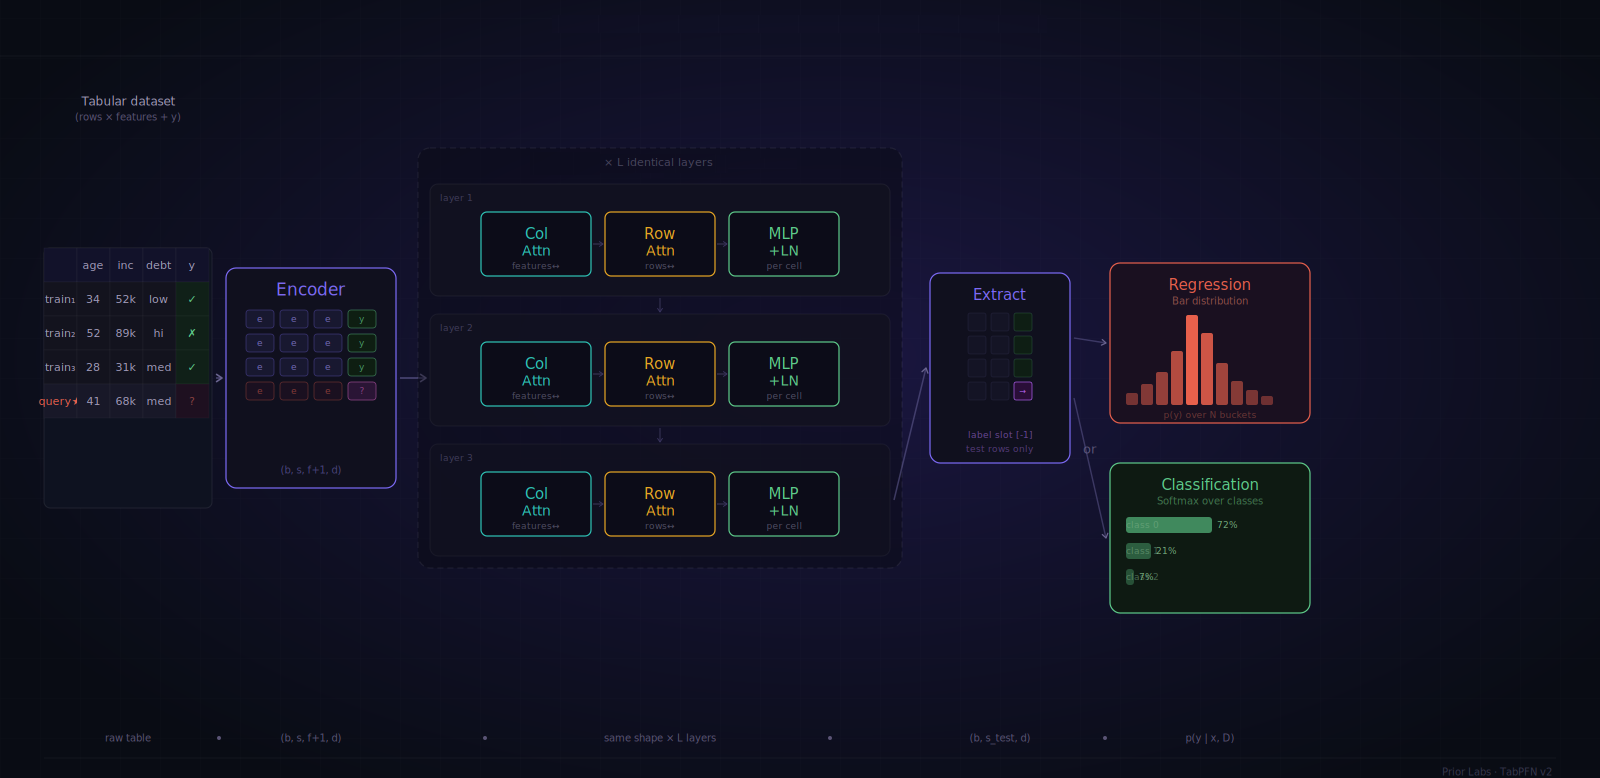Click the Col Attn block in layer 3
The height and width of the screenshot is (778, 1600).
(x=536, y=504)
